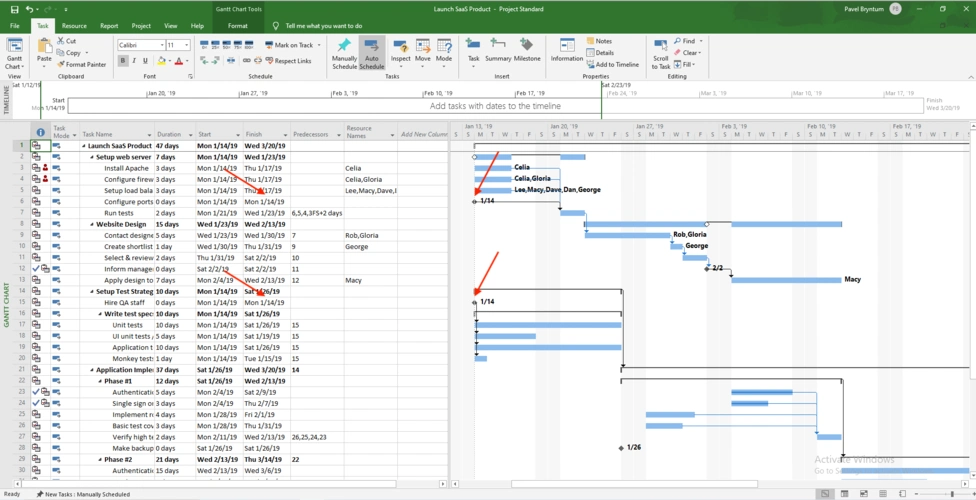Collapse the Website Design summary task

[92, 224]
